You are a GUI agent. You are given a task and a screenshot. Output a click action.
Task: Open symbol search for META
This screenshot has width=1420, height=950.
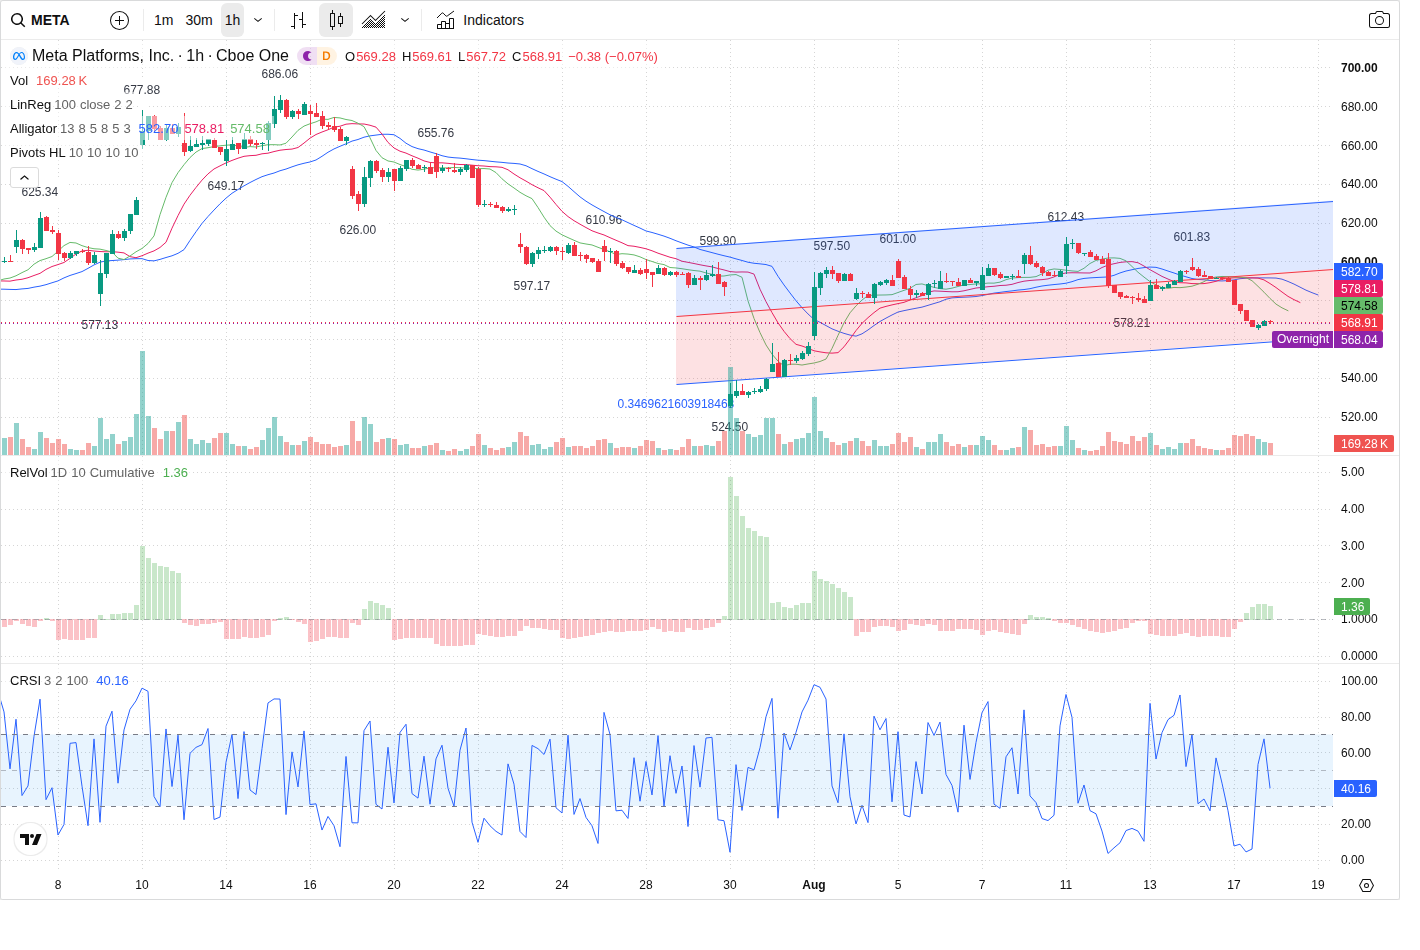[41, 20]
